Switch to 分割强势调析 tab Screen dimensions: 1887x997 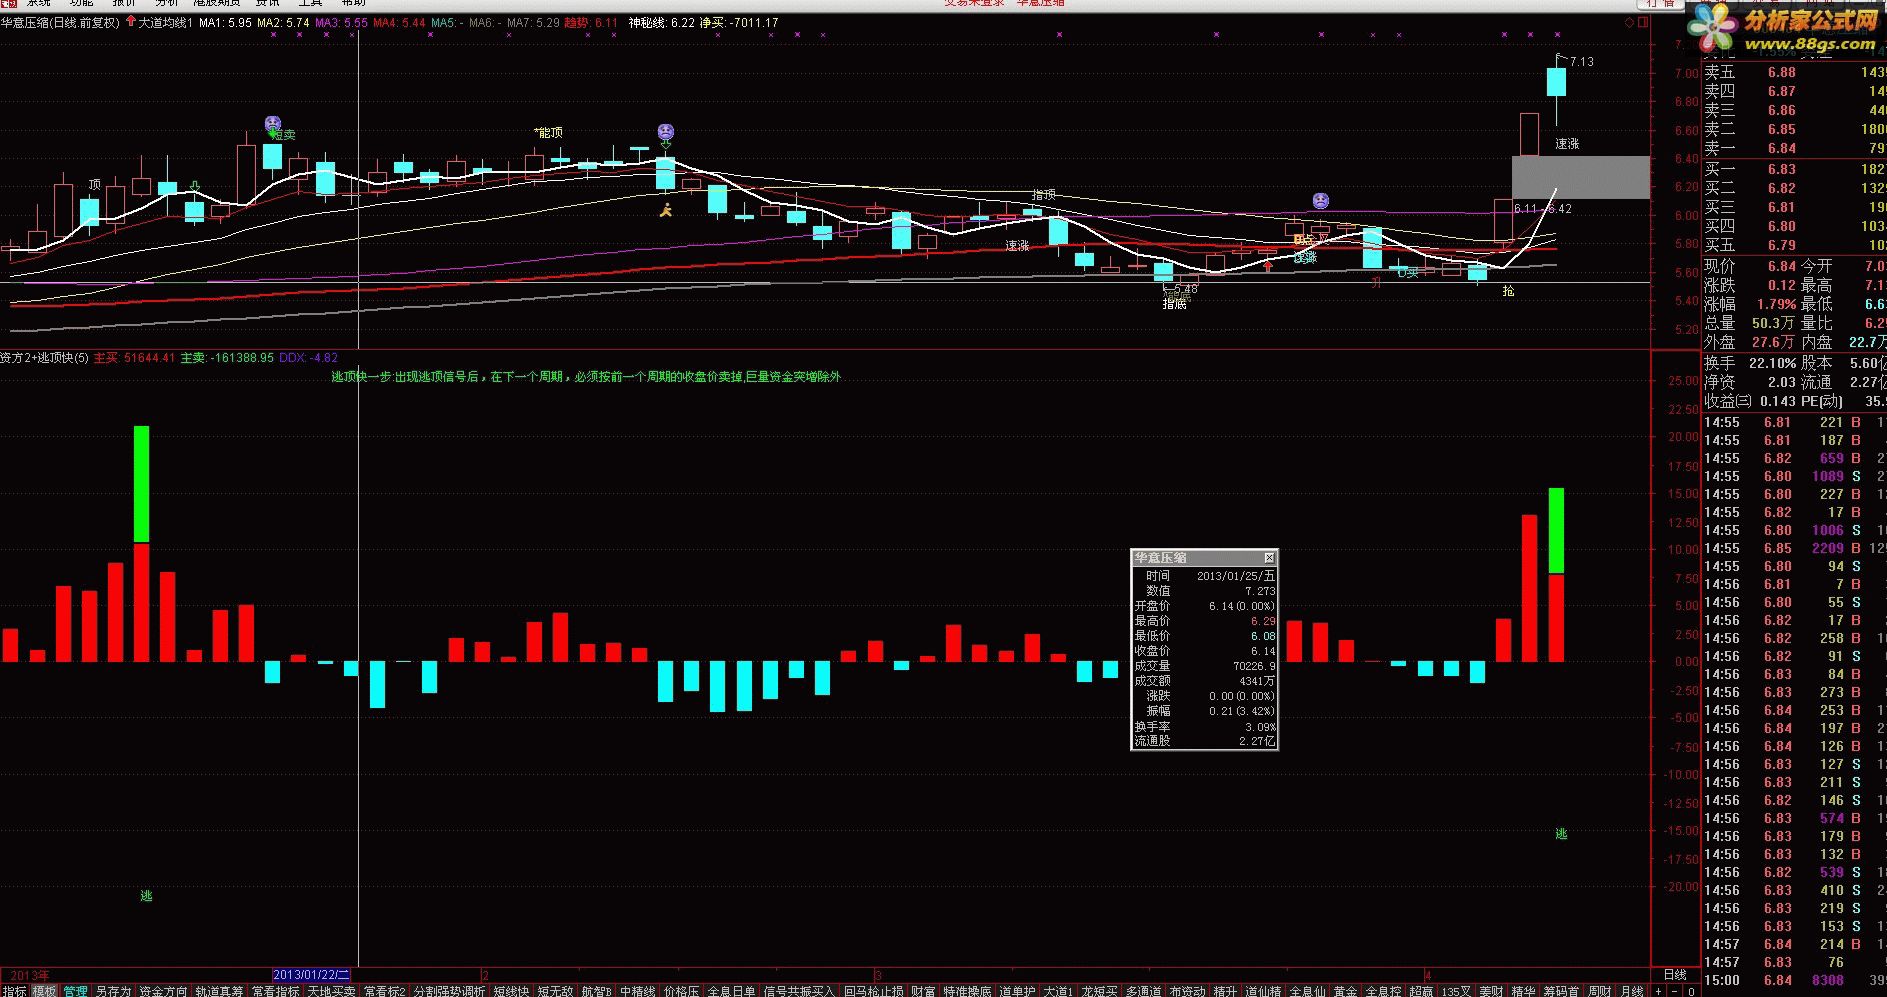[449, 991]
